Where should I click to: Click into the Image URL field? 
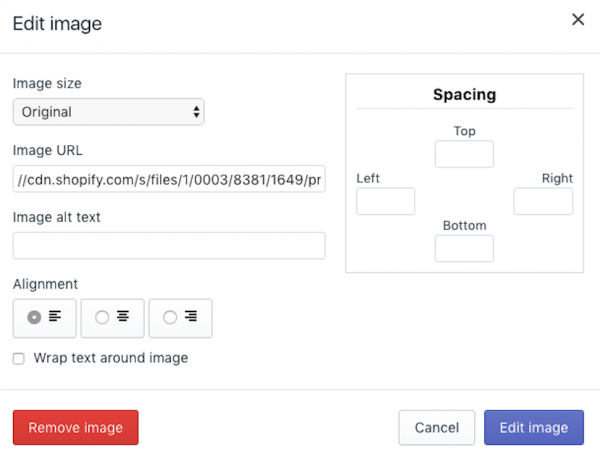(168, 179)
